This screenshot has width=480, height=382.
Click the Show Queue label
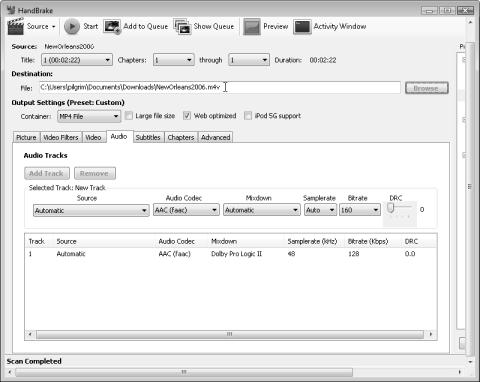(214, 26)
